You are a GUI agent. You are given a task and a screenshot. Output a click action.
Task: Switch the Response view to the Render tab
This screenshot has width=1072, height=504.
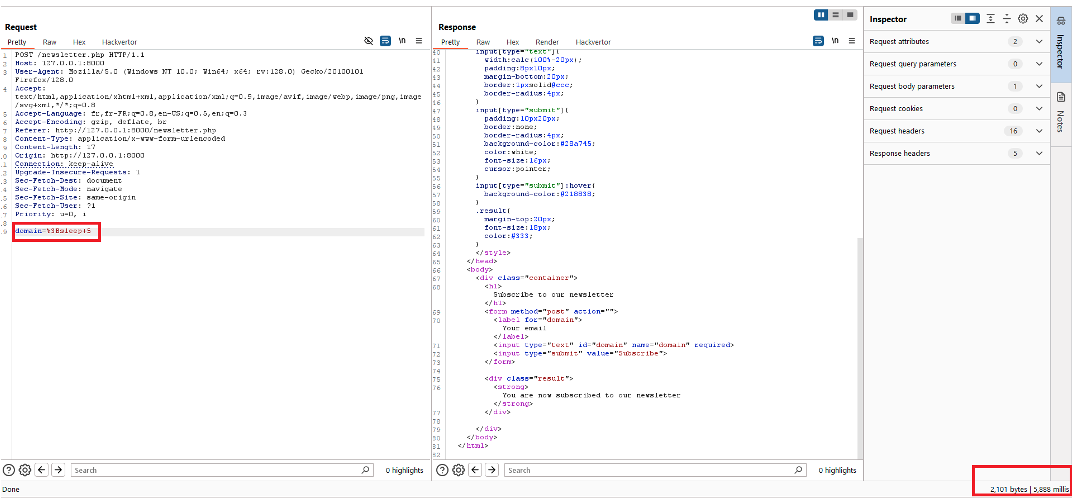click(x=546, y=43)
